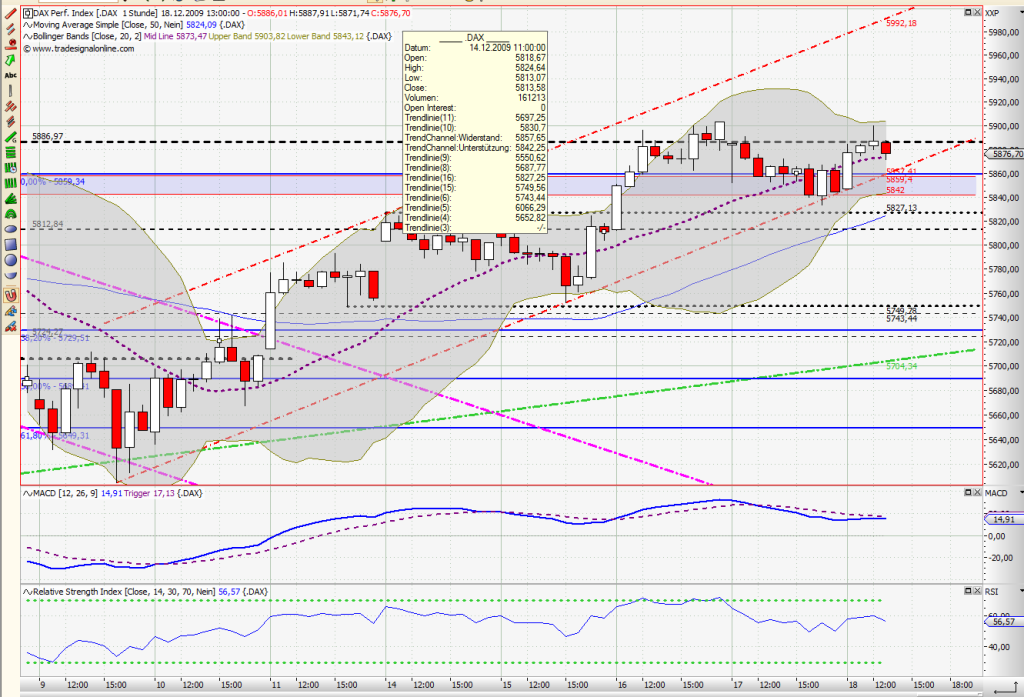Open the RSI scale dropdown arrow
The height and width of the screenshot is (697, 1024).
[x=1020, y=590]
